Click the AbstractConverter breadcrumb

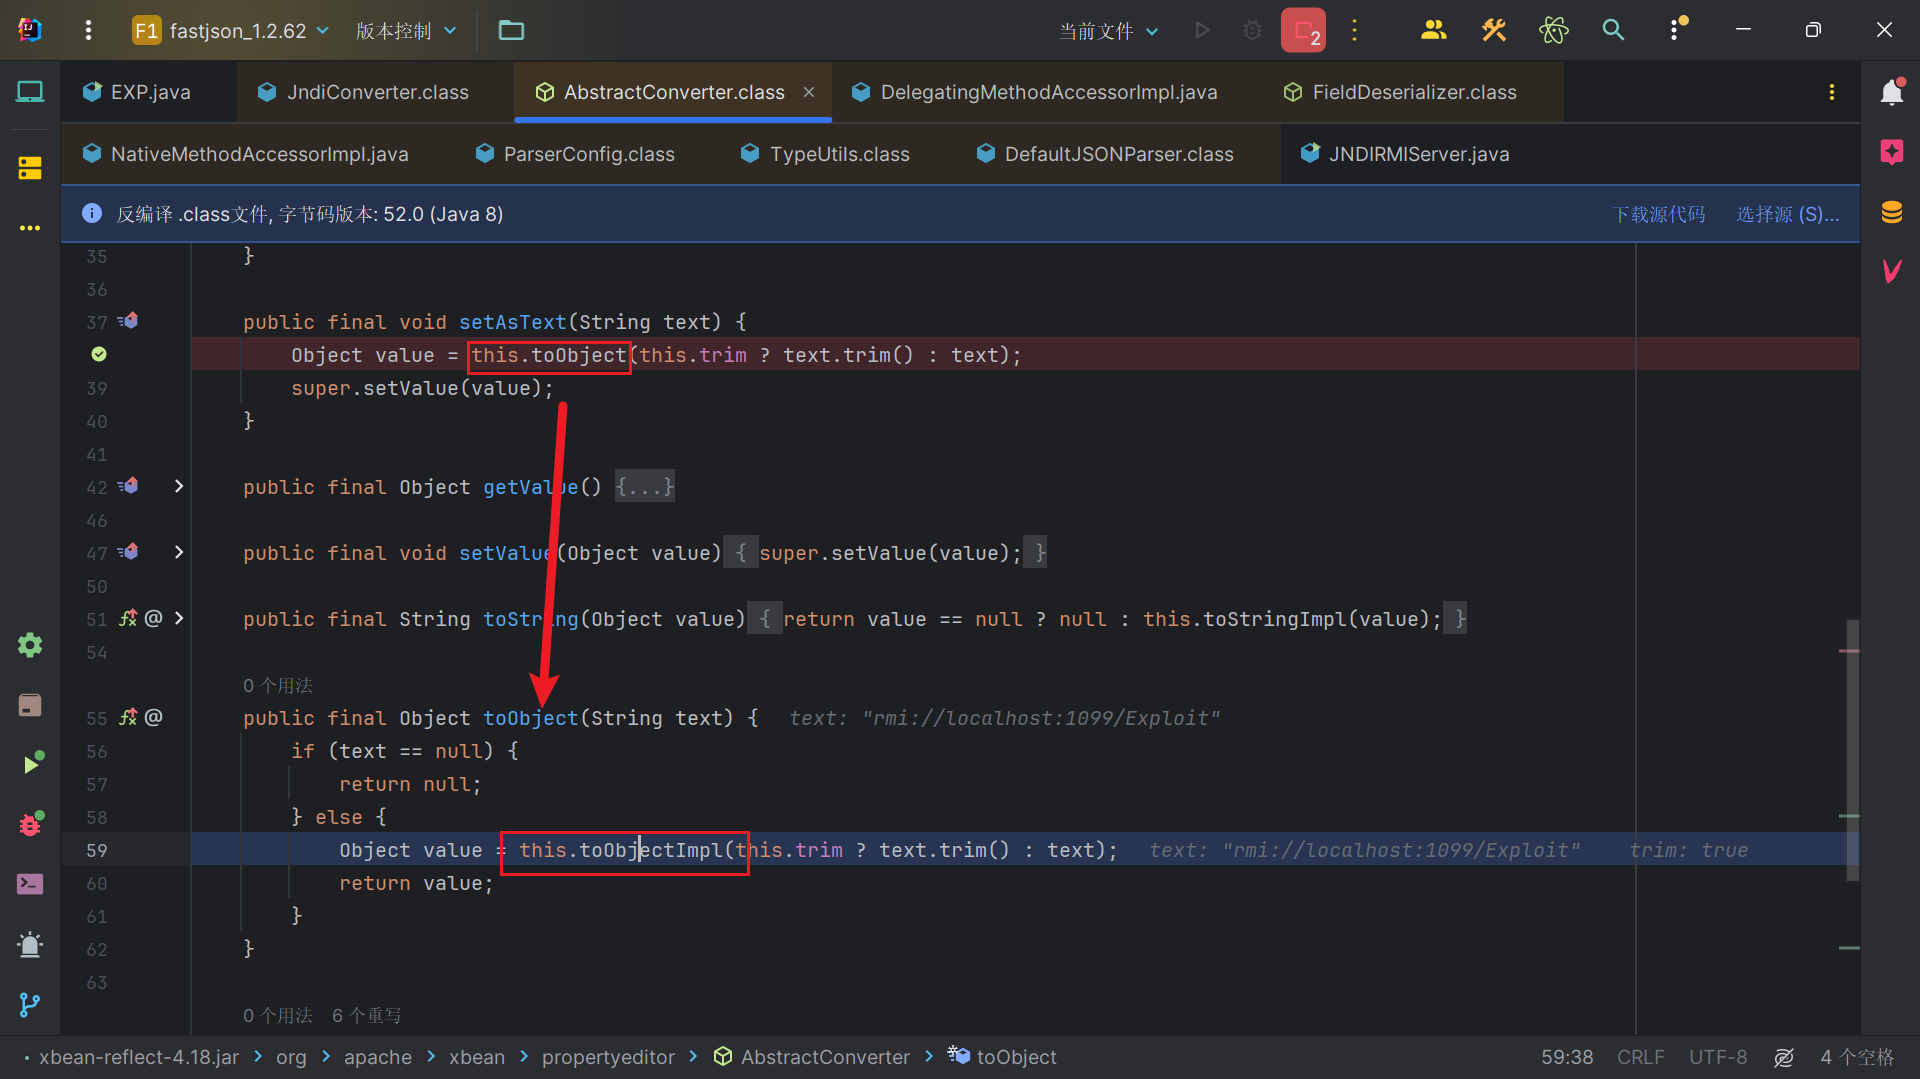812,1057
